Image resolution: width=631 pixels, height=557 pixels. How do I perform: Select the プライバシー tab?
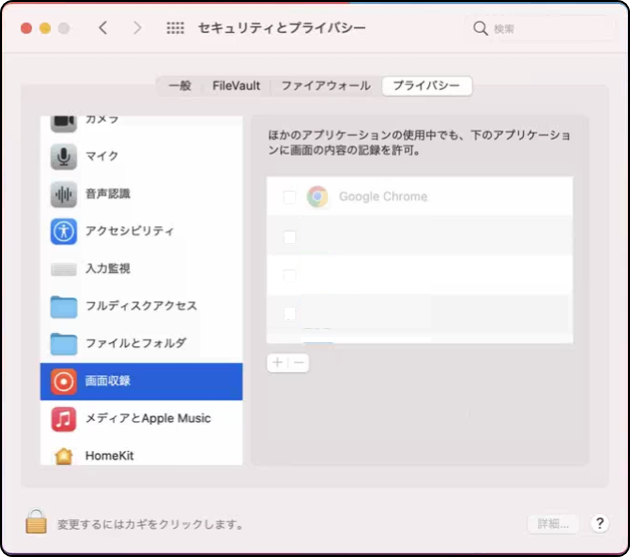427,86
